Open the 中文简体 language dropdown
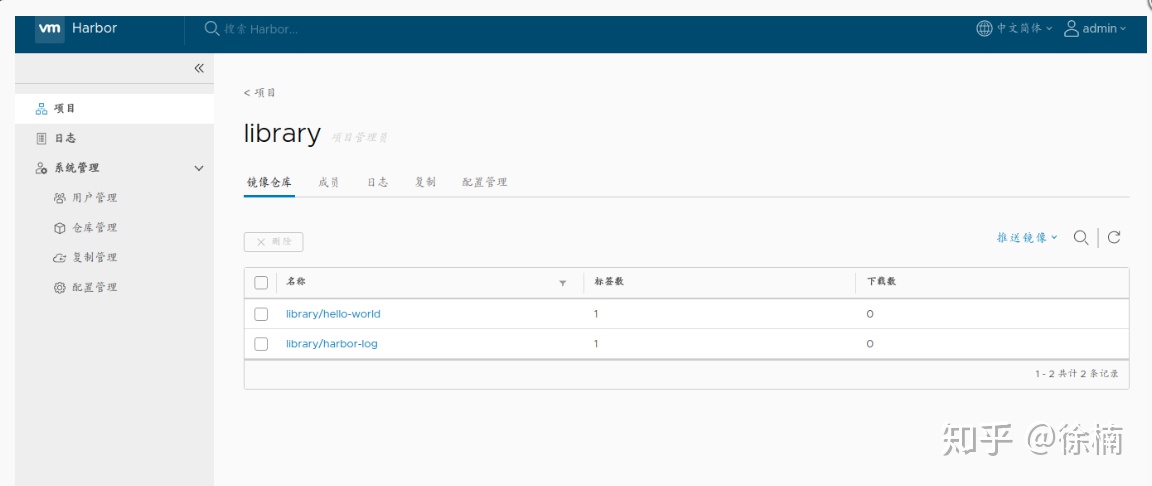The height and width of the screenshot is (486, 1152). point(1024,29)
